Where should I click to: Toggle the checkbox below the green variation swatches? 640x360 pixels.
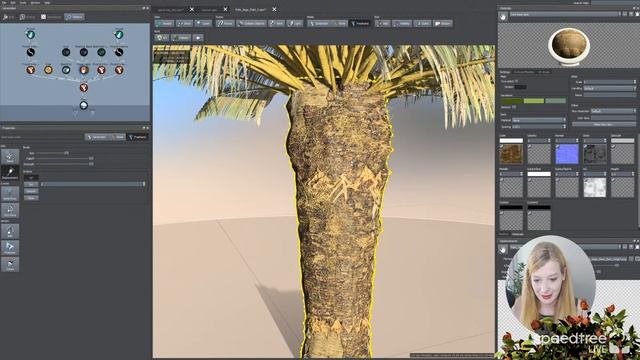click(514, 107)
